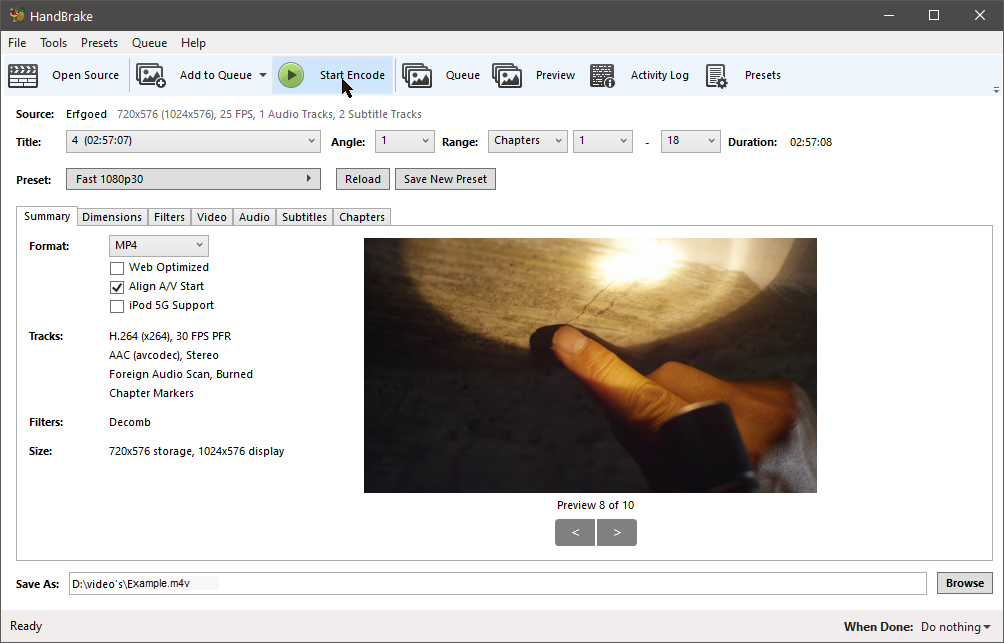This screenshot has height=643, width=1004.
Task: Click the 'Preview 8 of 10' text
Action: pos(595,505)
